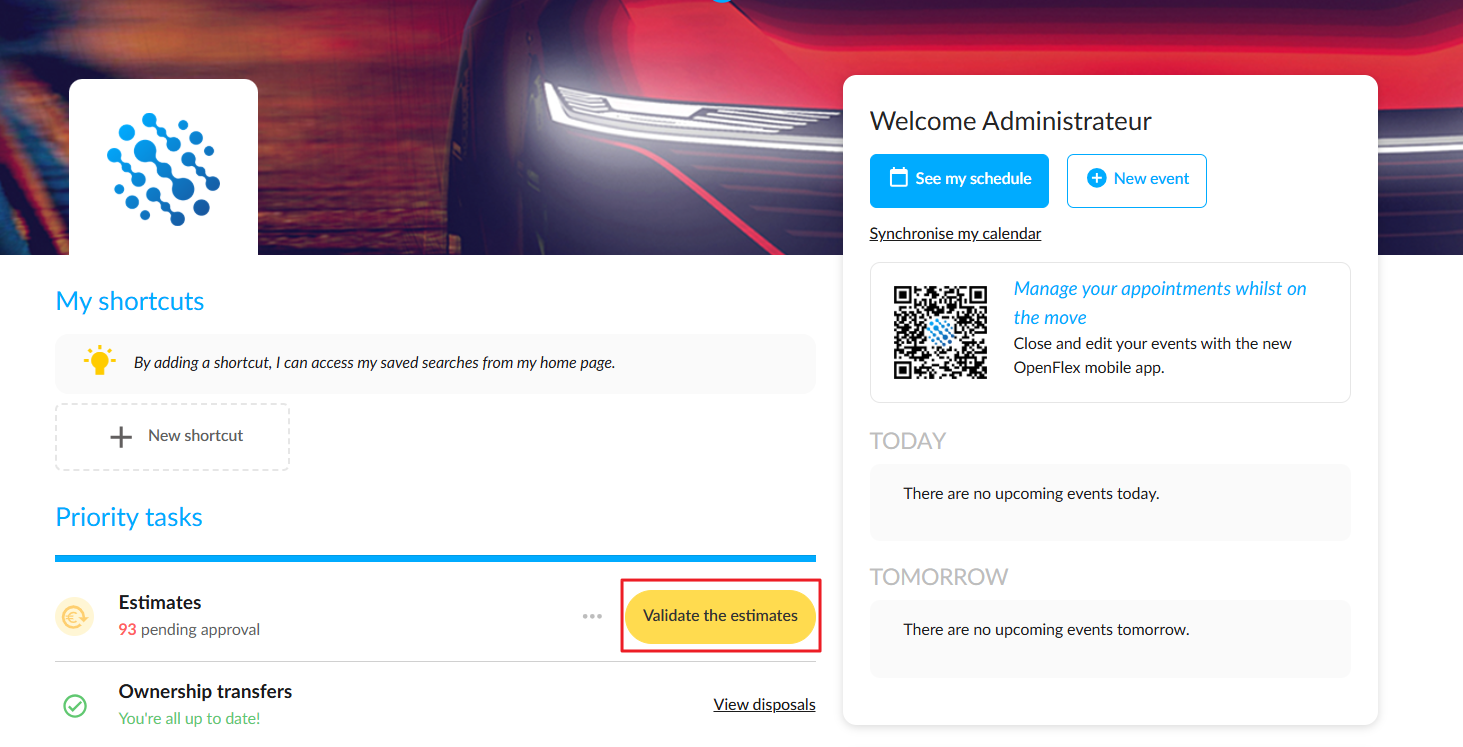Open the three-dots menu for Estimates

(x=592, y=616)
